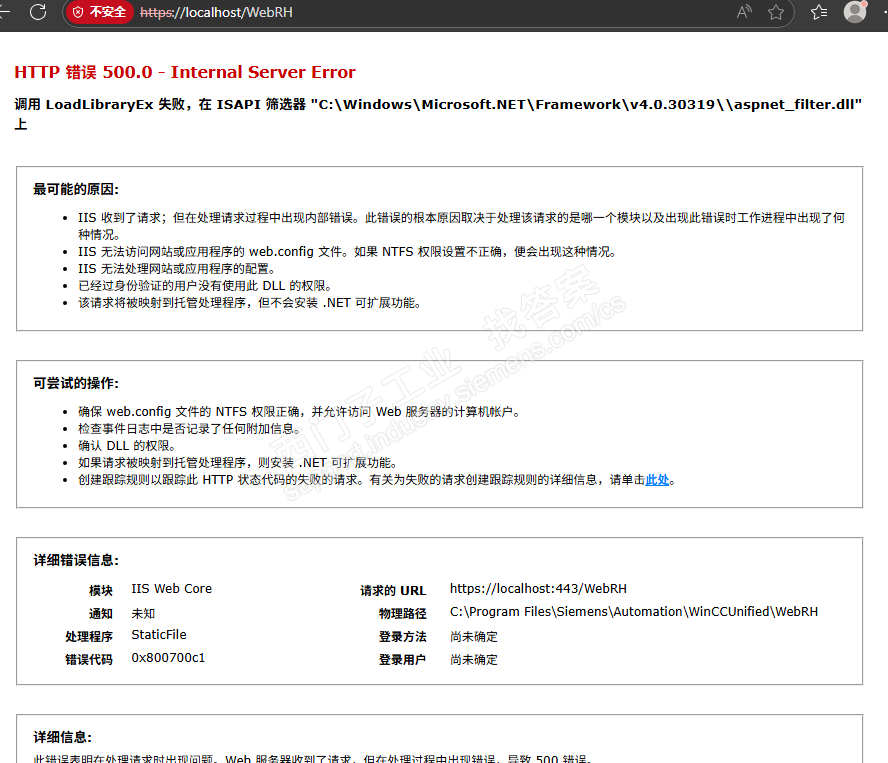Add this page to favorites star
Screen dimensions: 888x763
click(776, 12)
